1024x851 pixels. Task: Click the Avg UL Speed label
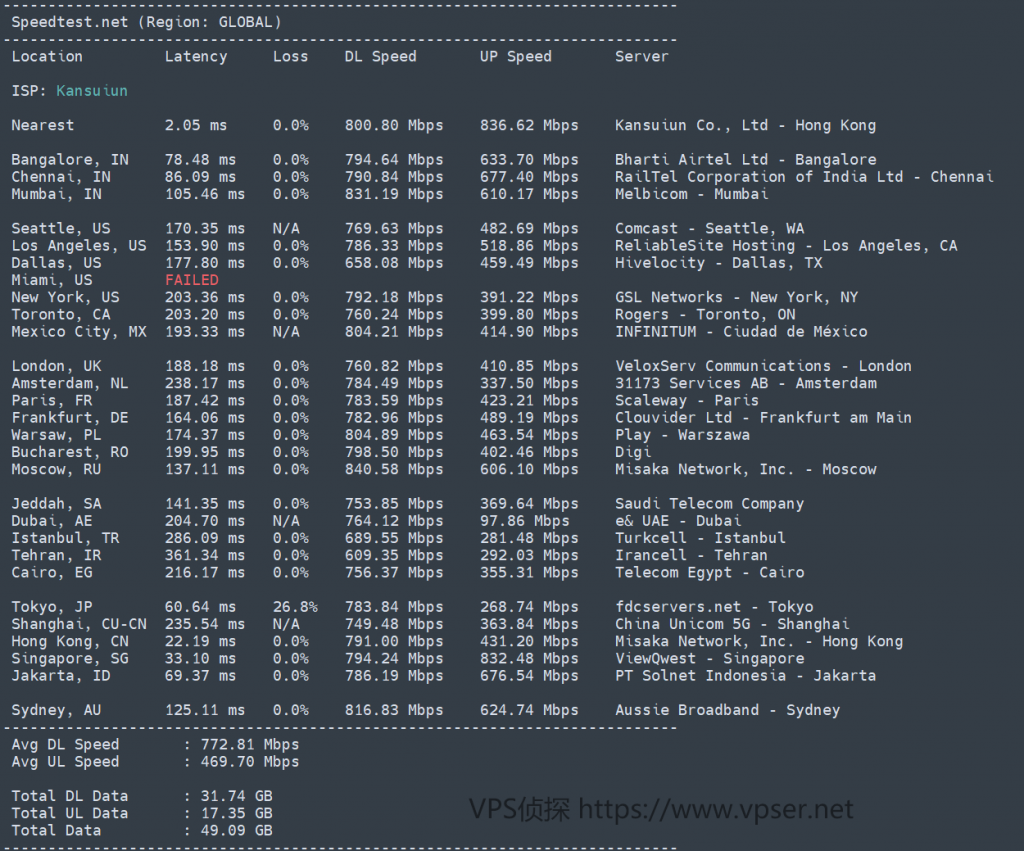point(65,761)
